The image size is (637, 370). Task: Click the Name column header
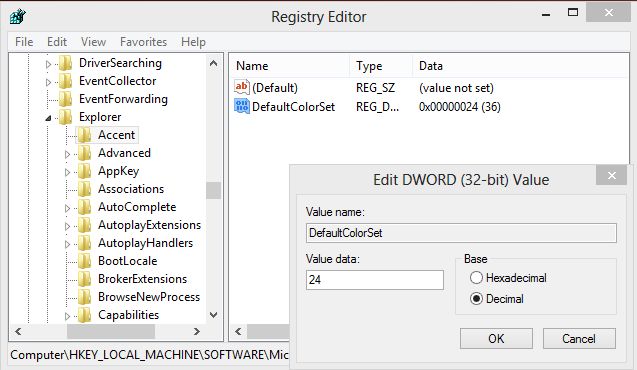click(x=290, y=66)
